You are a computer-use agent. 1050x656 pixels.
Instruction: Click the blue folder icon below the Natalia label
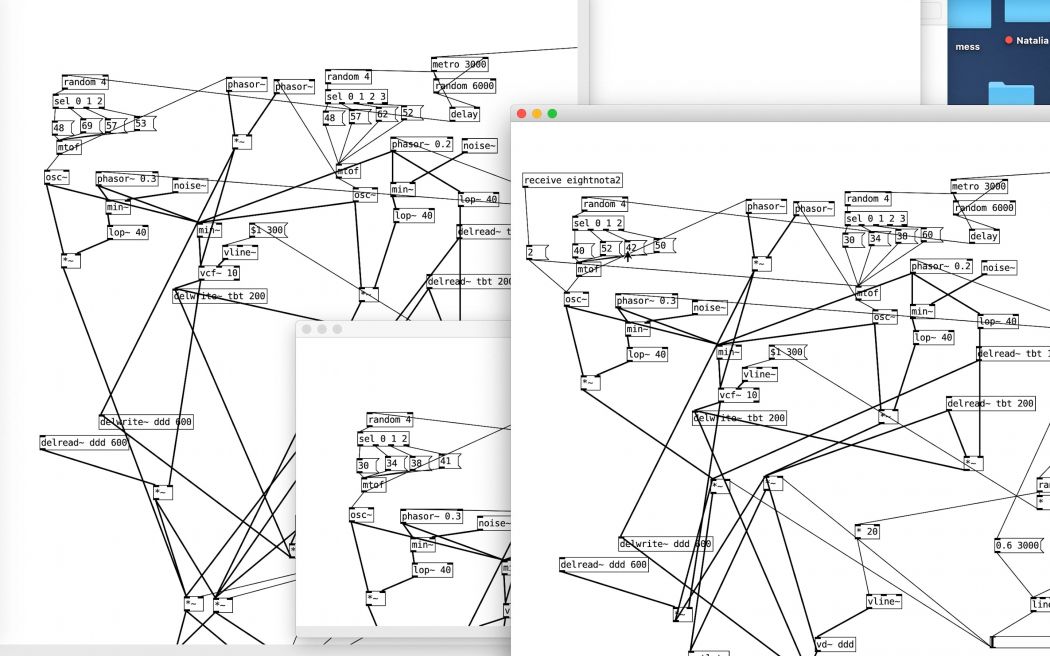coord(1010,92)
